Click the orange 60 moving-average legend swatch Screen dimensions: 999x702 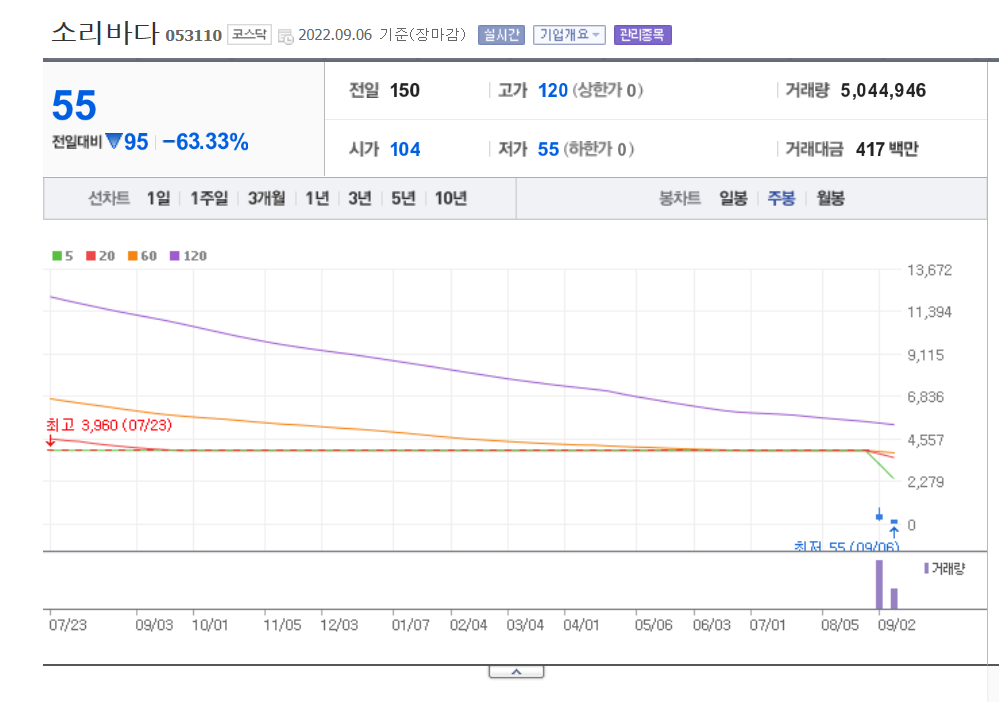point(133,255)
